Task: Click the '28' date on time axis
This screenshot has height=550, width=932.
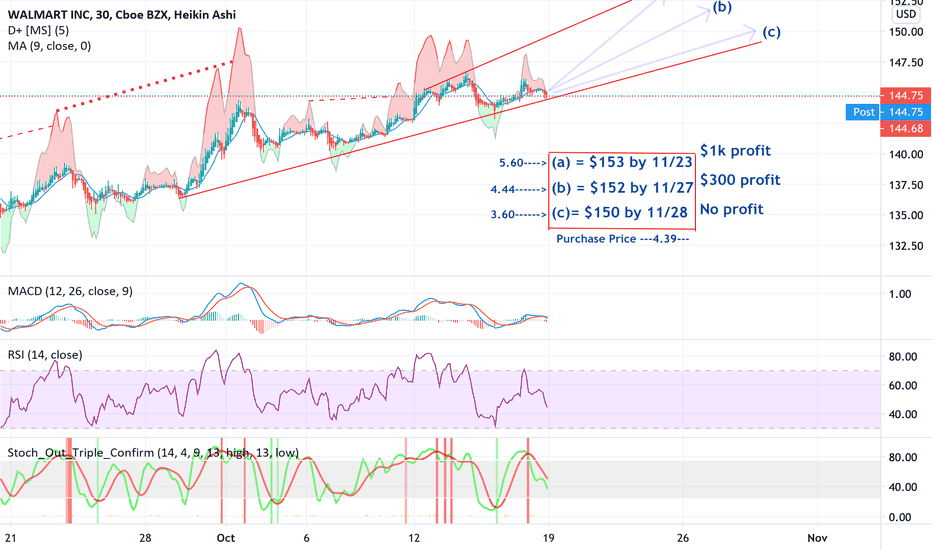Action: [145, 538]
